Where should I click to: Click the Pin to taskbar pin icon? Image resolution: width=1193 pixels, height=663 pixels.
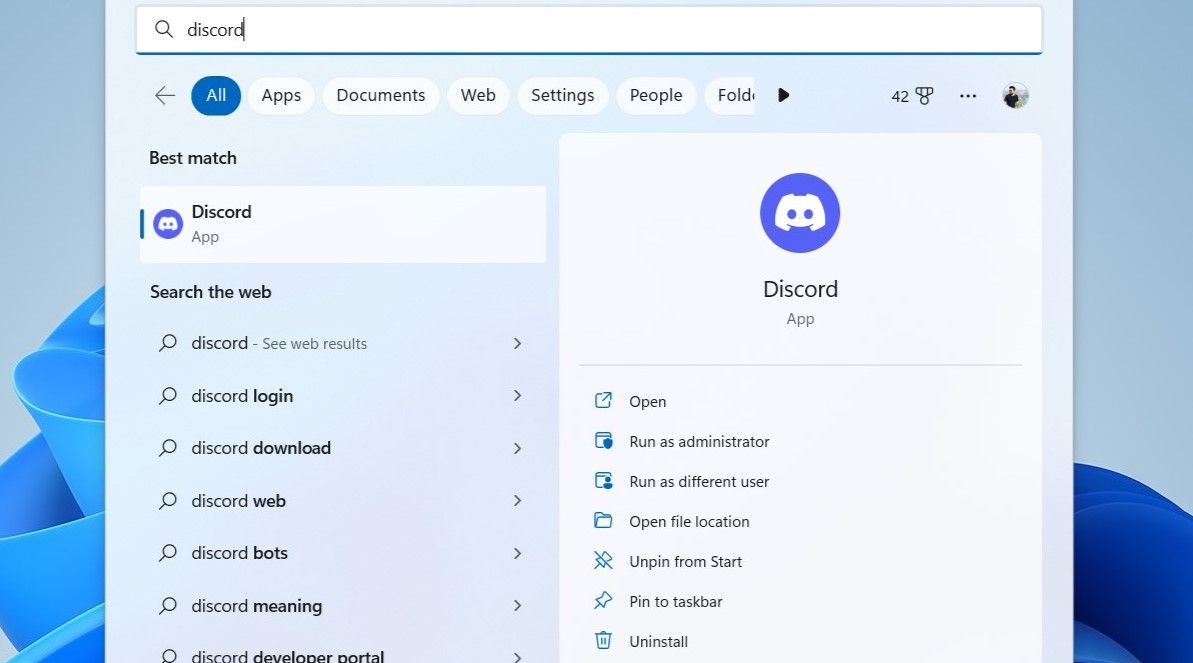pyautogui.click(x=603, y=601)
